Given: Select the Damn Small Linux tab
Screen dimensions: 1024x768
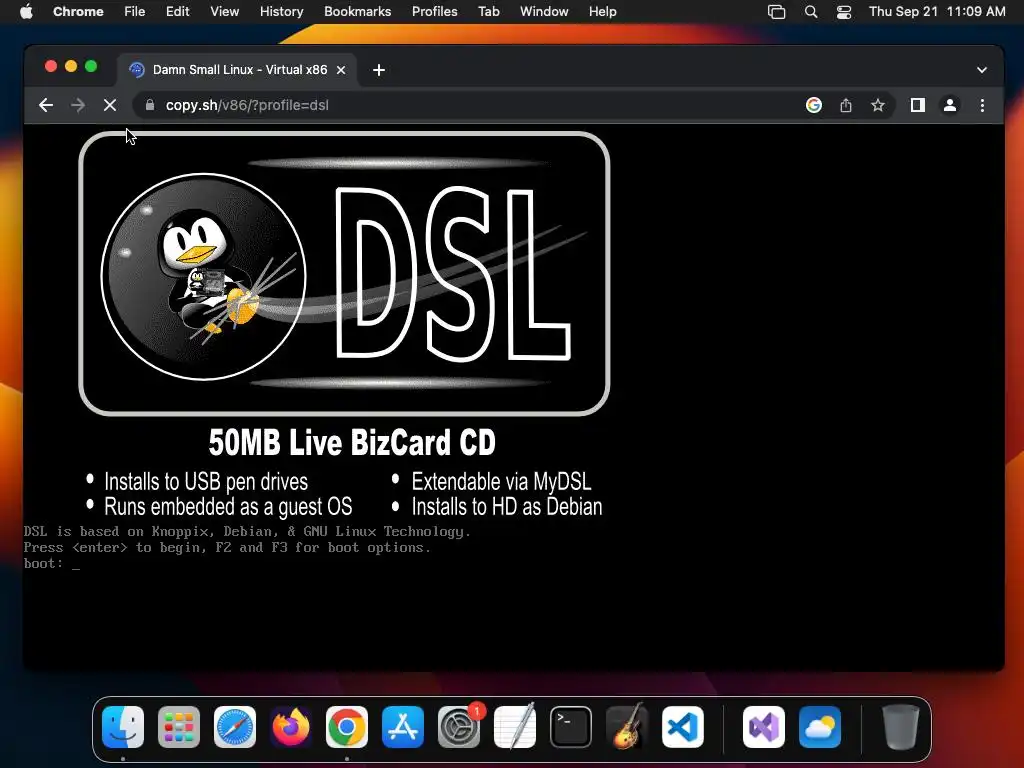Looking at the screenshot, I should [238, 70].
